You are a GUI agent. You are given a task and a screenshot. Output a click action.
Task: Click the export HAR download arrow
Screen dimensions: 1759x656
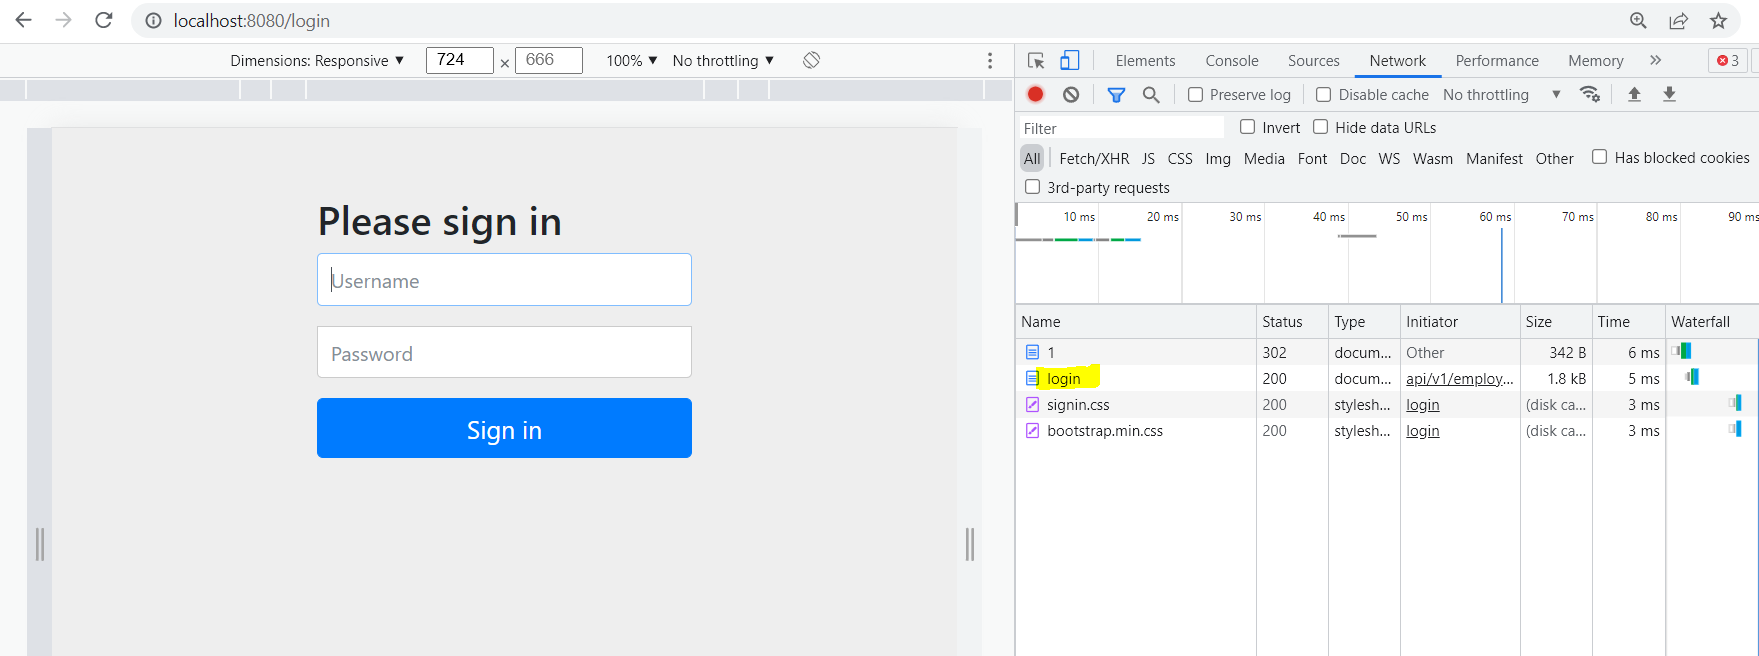pyautogui.click(x=1669, y=94)
